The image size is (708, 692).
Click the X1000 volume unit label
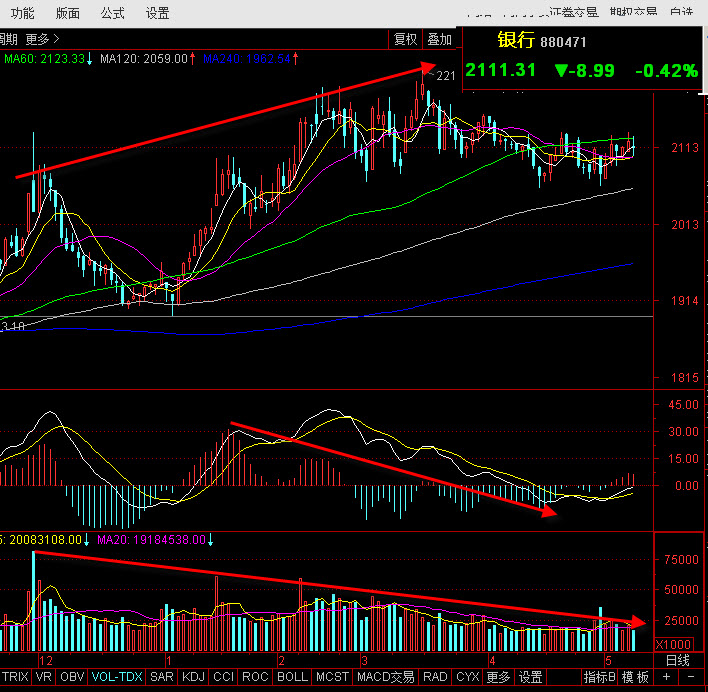(x=673, y=644)
